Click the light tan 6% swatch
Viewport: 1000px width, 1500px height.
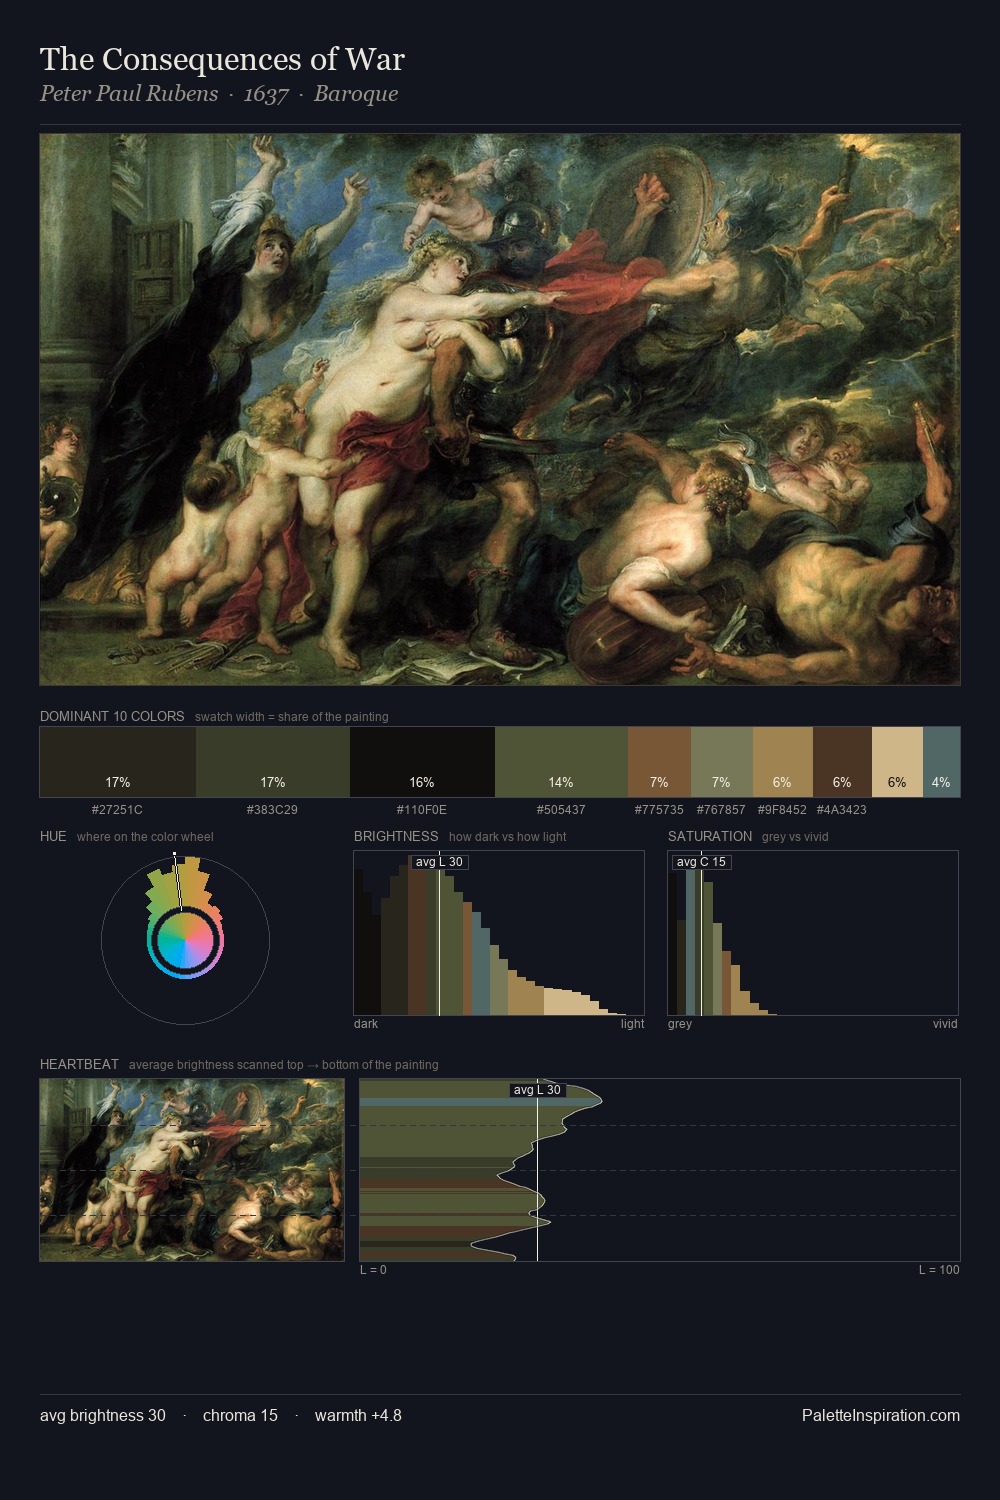(897, 762)
